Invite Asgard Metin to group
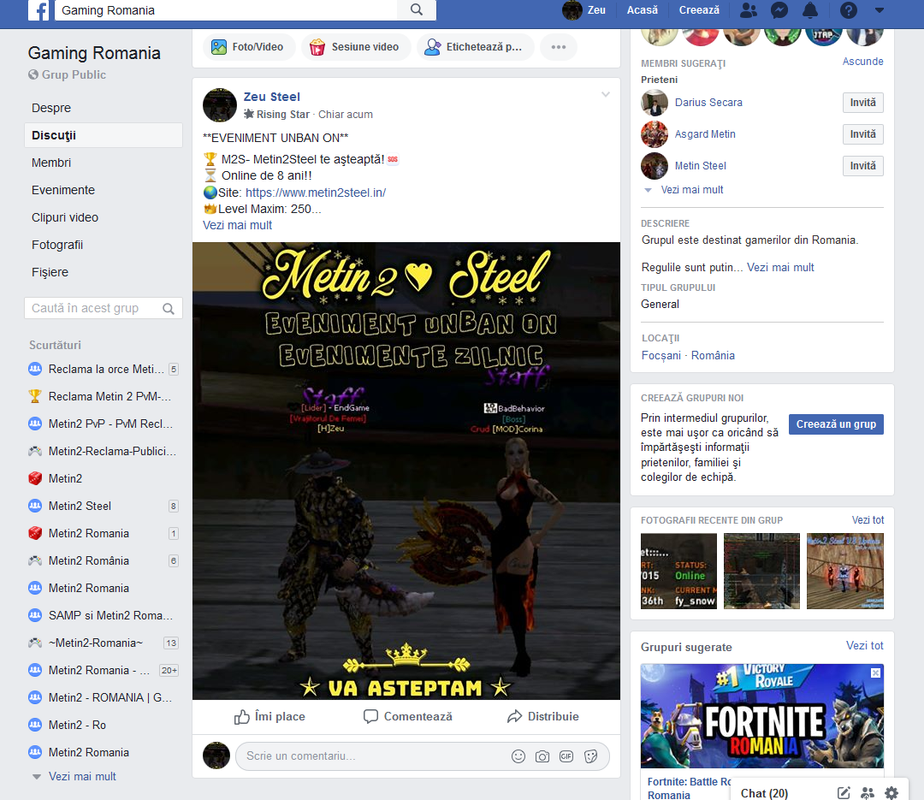 coord(863,134)
